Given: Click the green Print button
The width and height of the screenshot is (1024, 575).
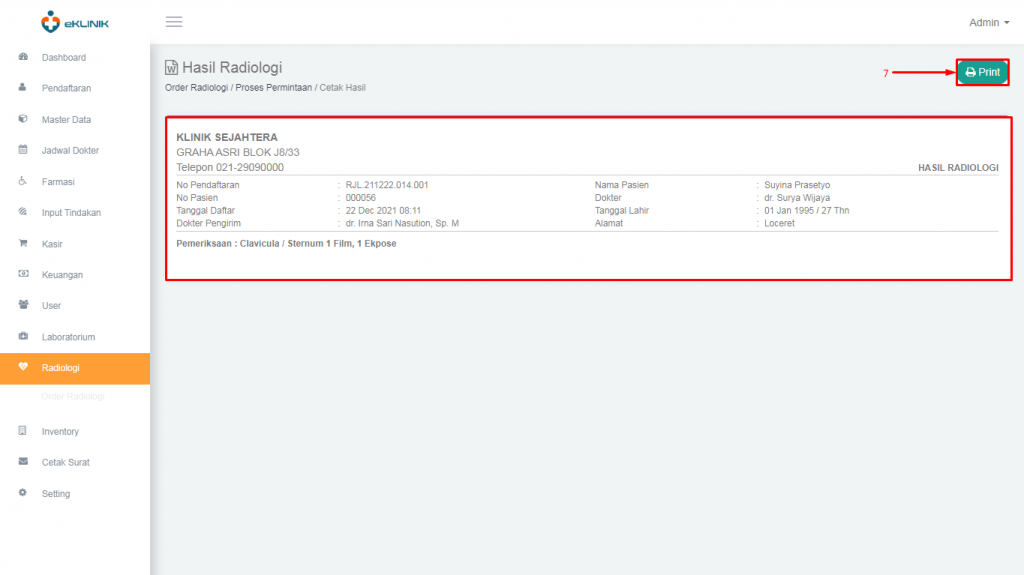Looking at the screenshot, I should pos(982,72).
